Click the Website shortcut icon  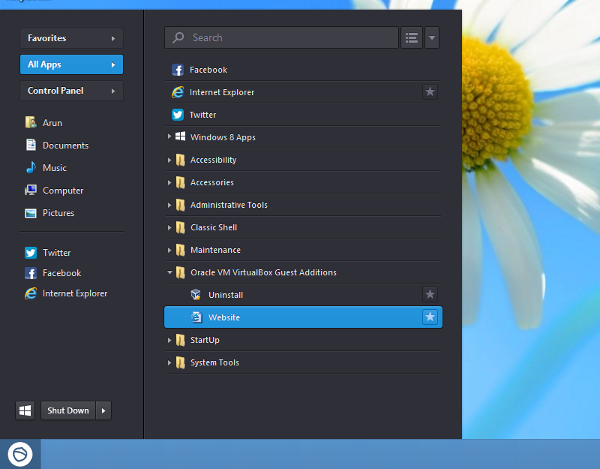tap(196, 317)
